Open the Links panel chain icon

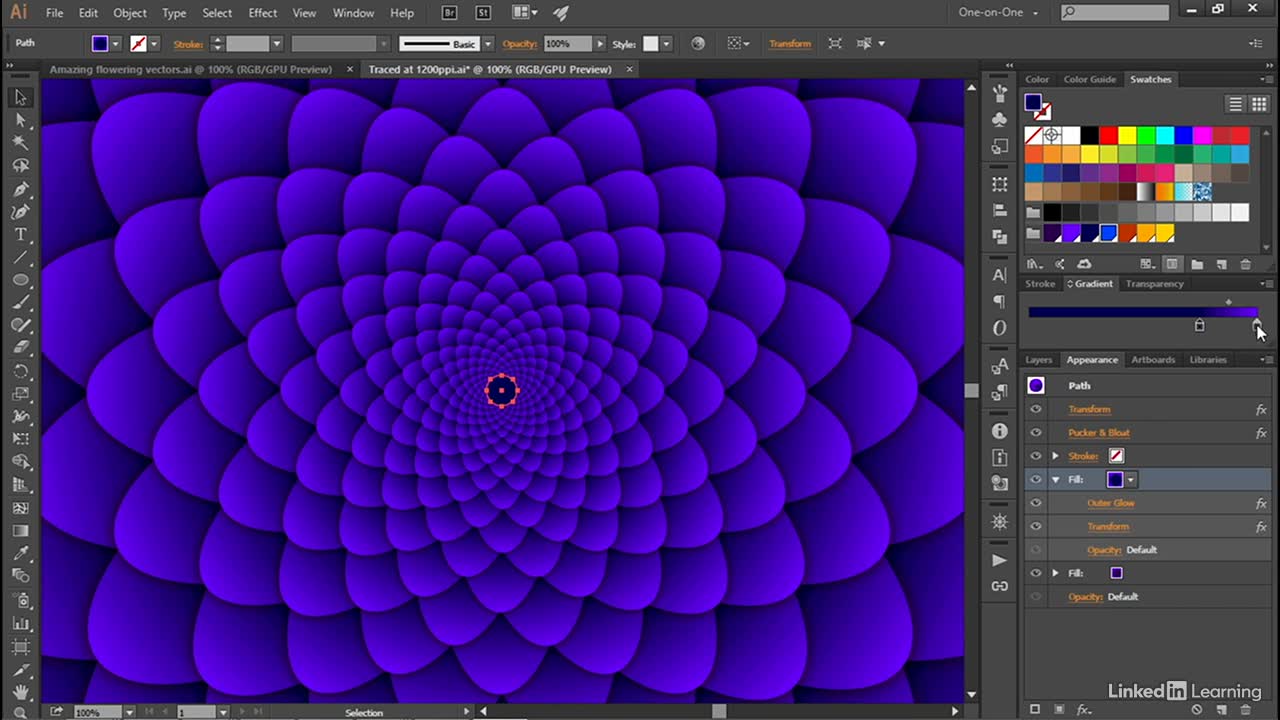point(1000,586)
